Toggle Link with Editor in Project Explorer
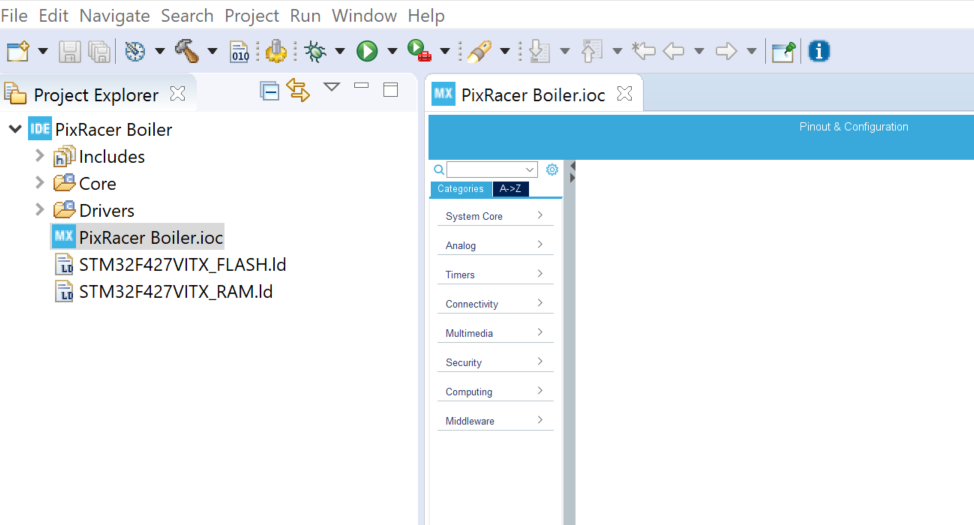 298,91
